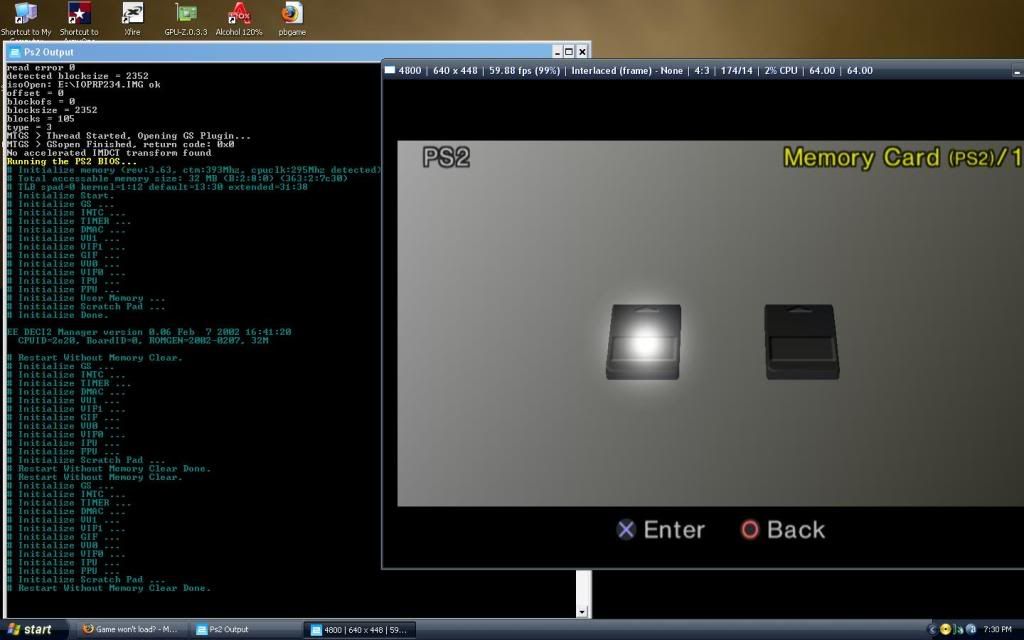Click the "Thread Started, Opening GS Plugin..." line

pyautogui.click(x=129, y=136)
